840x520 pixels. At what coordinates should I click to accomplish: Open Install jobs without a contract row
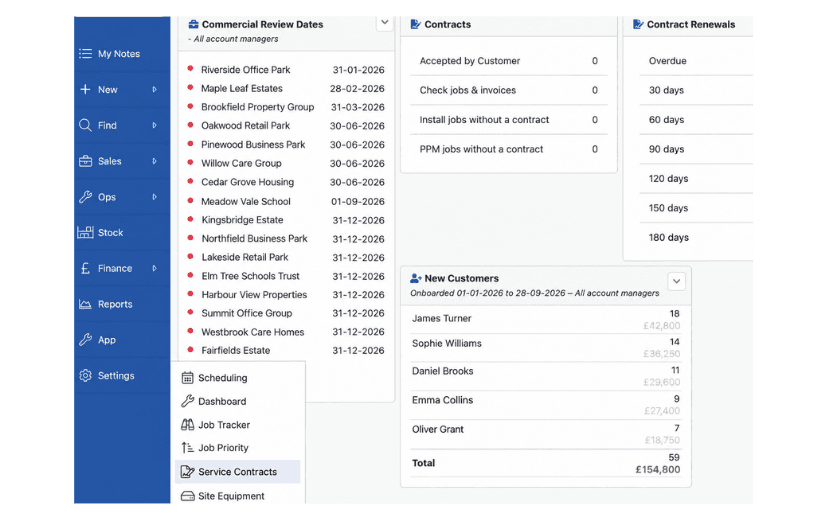[509, 119]
